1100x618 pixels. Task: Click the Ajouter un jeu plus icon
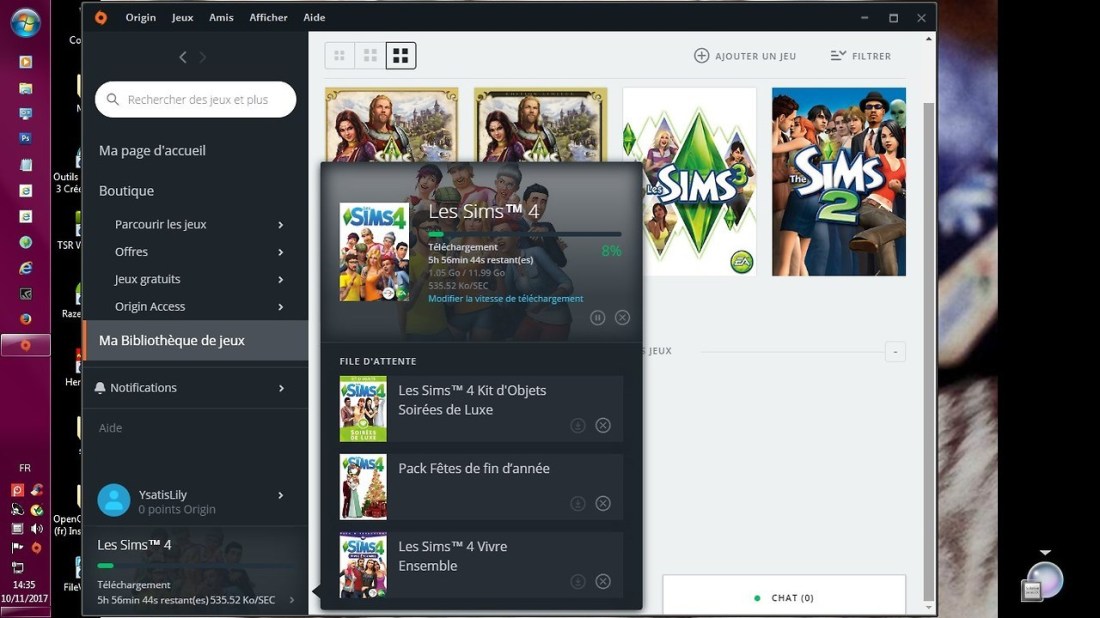(702, 56)
